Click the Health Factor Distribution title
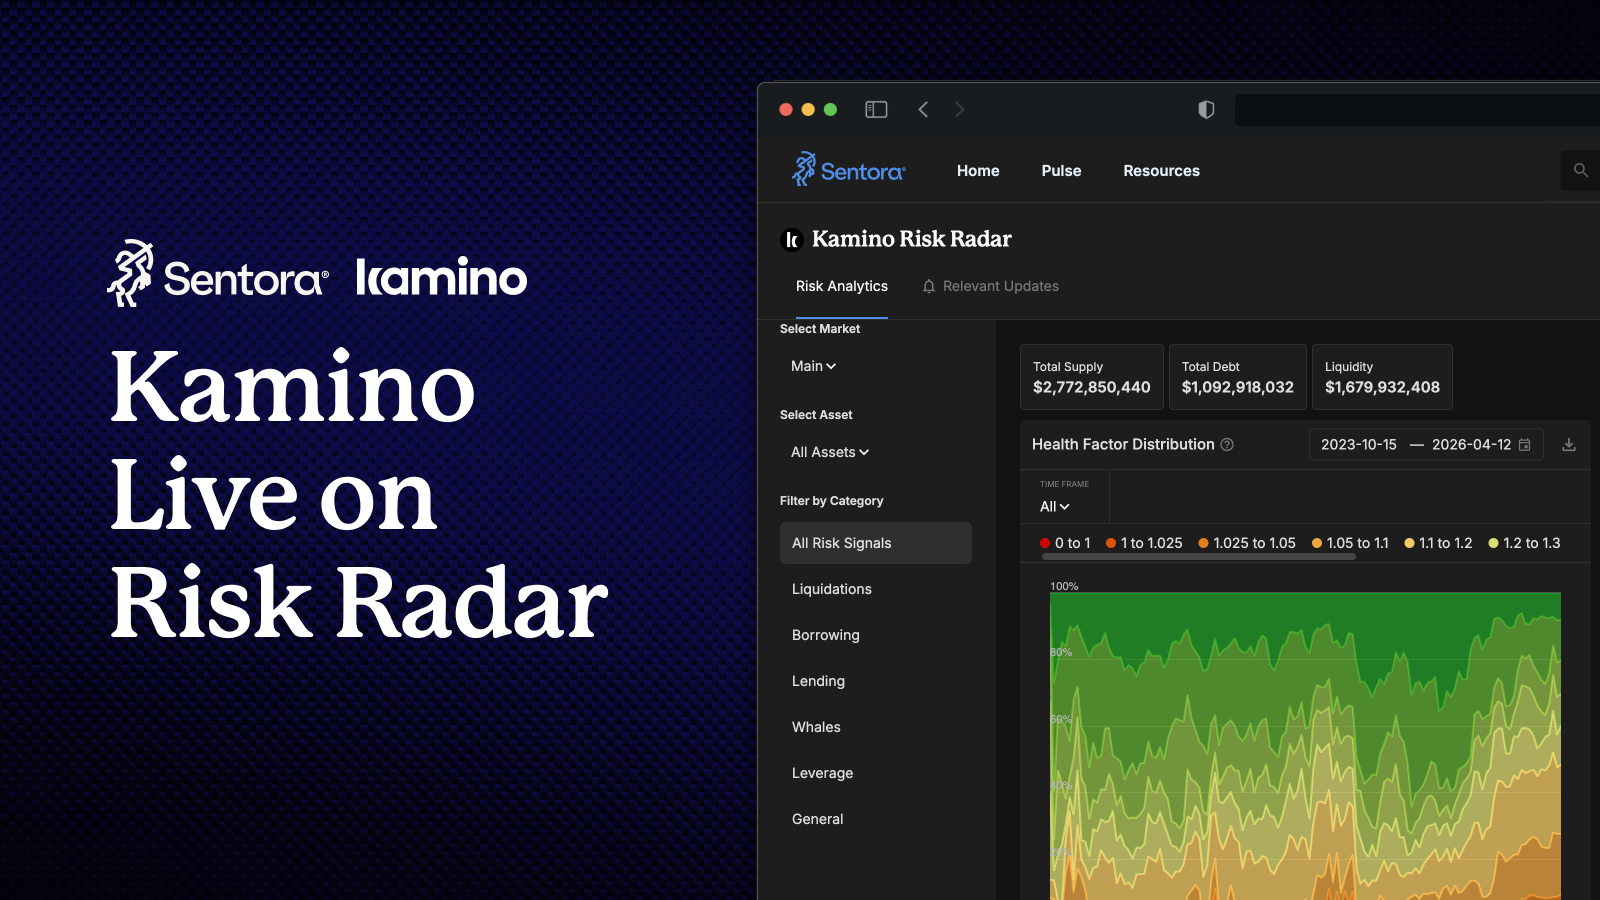Image resolution: width=1600 pixels, height=900 pixels. tap(1123, 444)
